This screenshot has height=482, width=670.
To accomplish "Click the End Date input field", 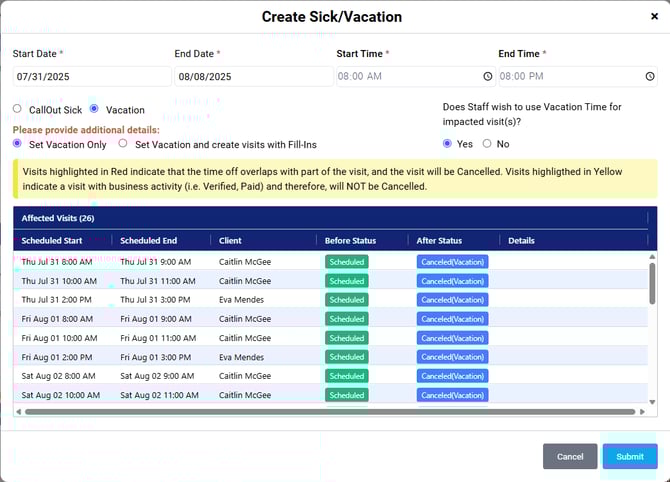I will tap(253, 77).
